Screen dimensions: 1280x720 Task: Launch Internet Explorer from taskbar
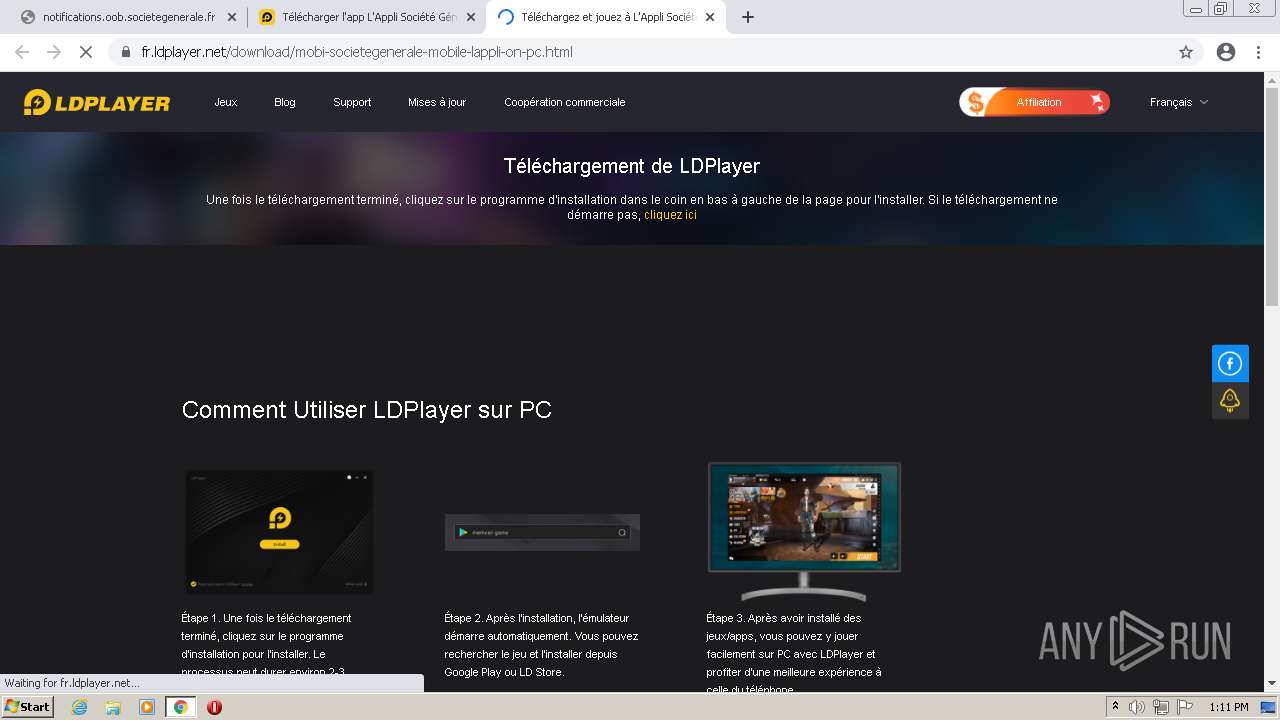80,707
